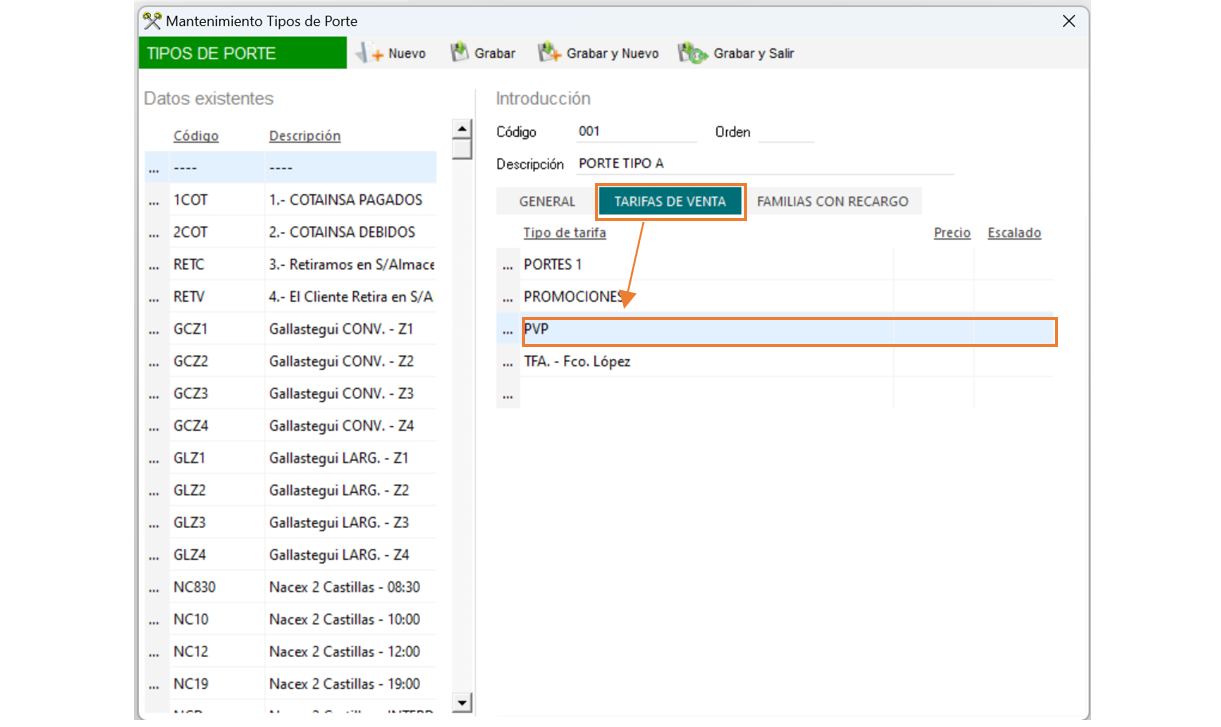Click the window title bar tools icon
The height and width of the screenshot is (727, 1221).
click(152, 21)
